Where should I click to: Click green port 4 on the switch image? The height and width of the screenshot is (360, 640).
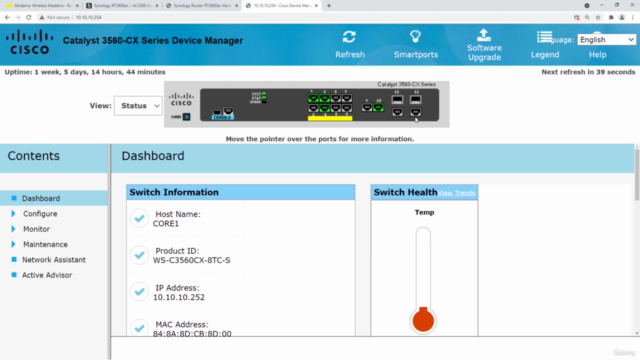pos(324,108)
